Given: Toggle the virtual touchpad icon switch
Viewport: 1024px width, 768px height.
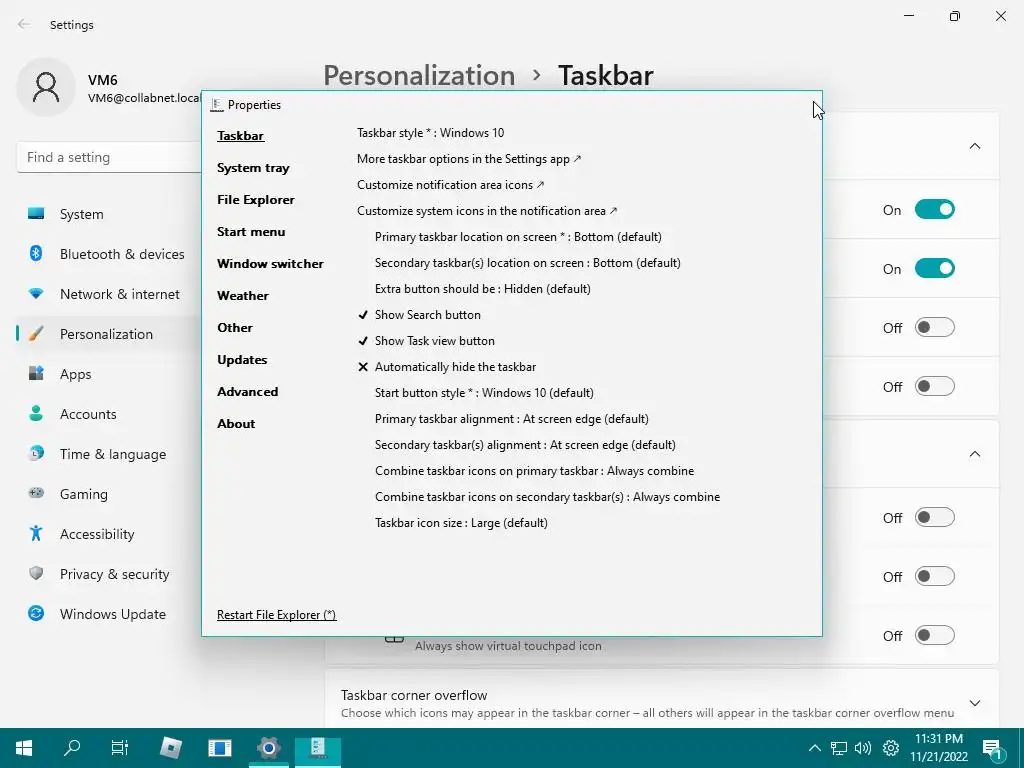Looking at the screenshot, I should [x=935, y=635].
